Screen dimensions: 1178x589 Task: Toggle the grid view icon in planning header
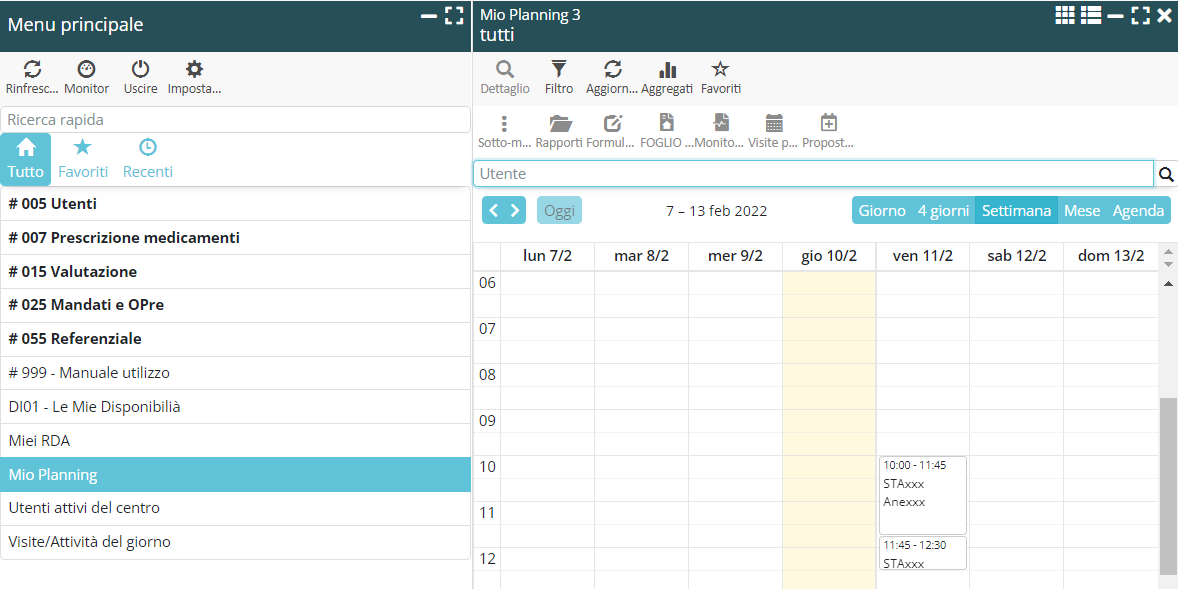[x=1065, y=15]
